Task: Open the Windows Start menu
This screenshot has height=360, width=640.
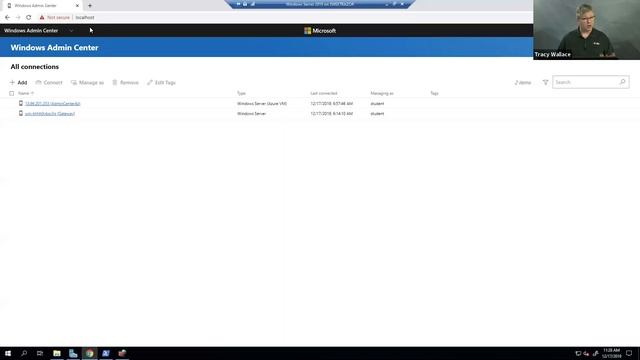Action: pos(8,353)
